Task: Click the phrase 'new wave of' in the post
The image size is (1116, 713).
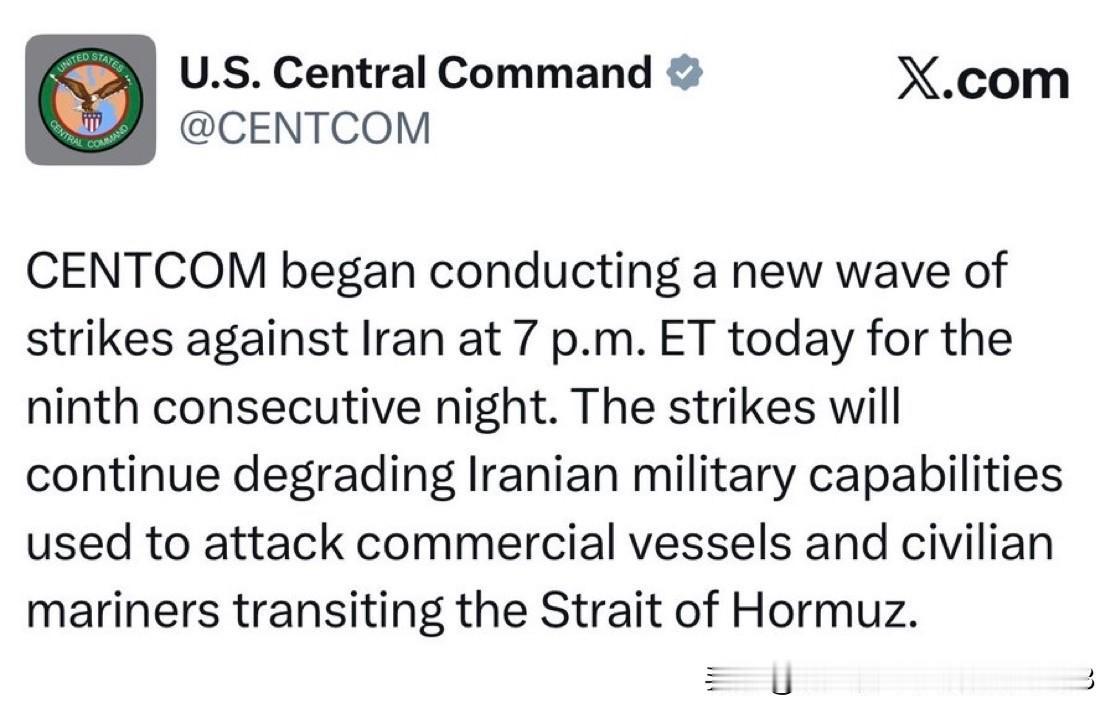Action: point(870,272)
